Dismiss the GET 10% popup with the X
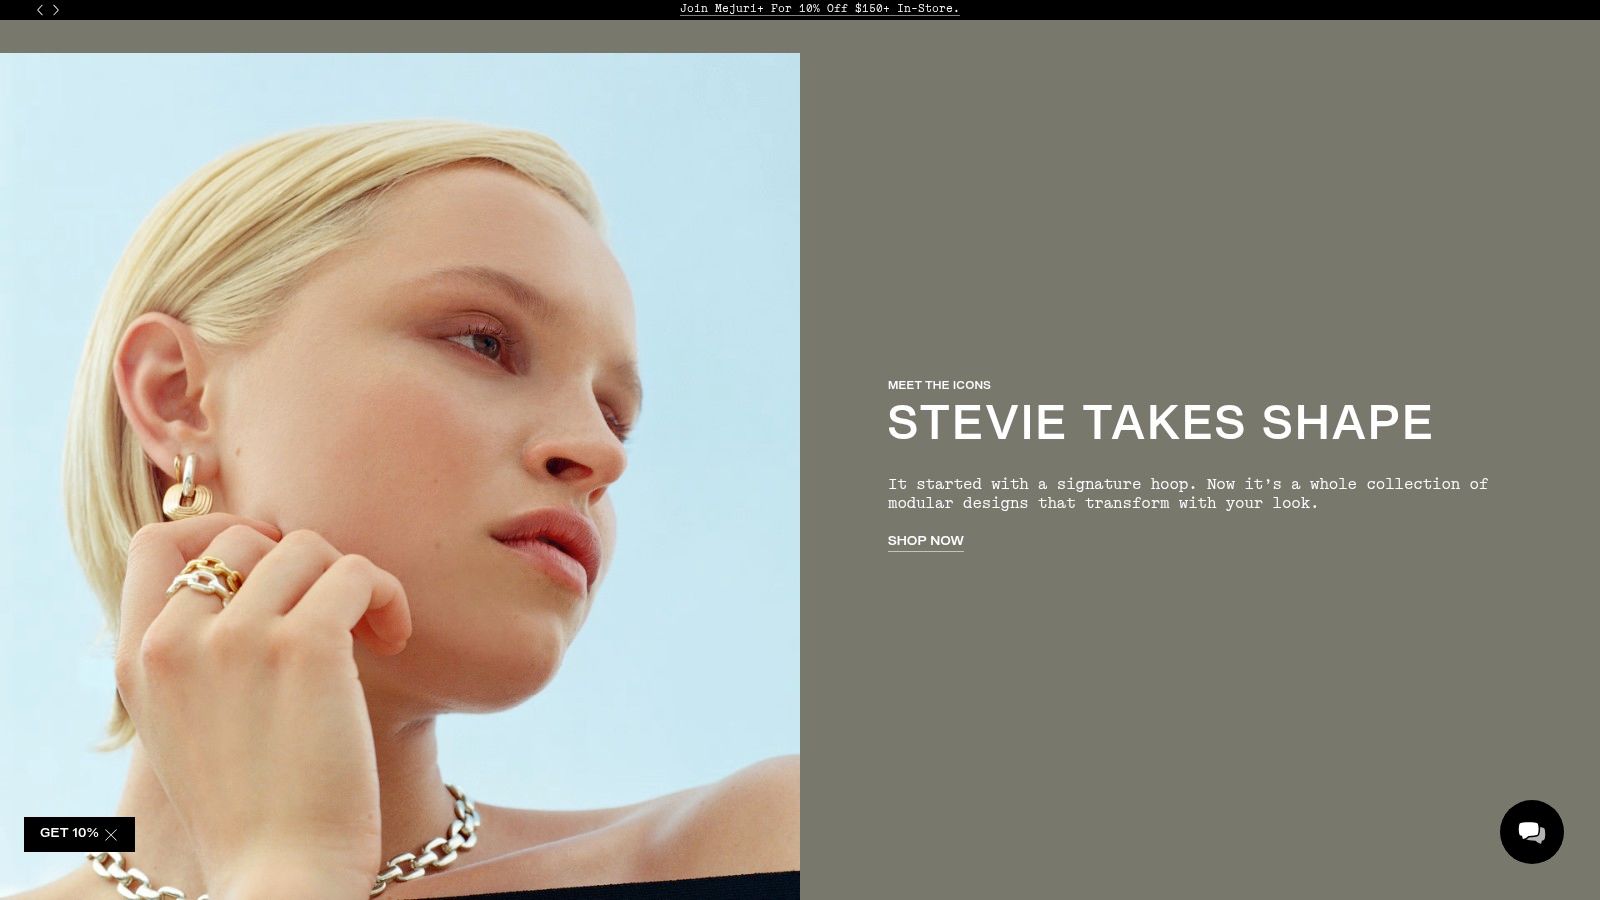The width and height of the screenshot is (1600, 900). point(111,835)
